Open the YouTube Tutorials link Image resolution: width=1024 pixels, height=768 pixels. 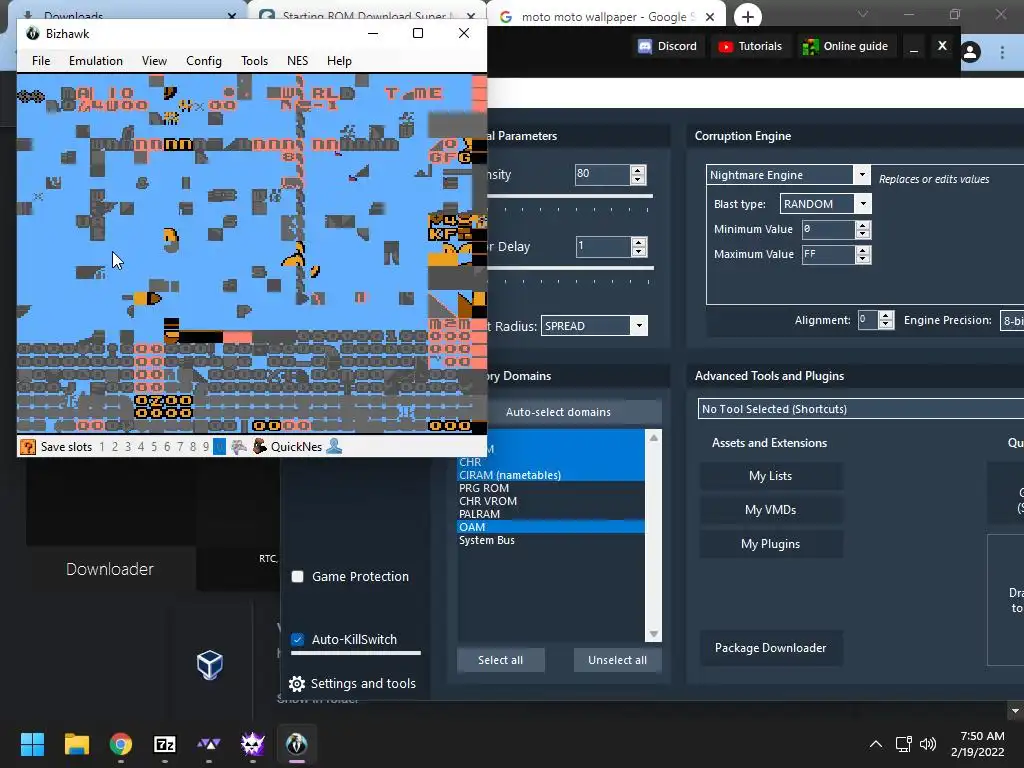click(x=750, y=46)
